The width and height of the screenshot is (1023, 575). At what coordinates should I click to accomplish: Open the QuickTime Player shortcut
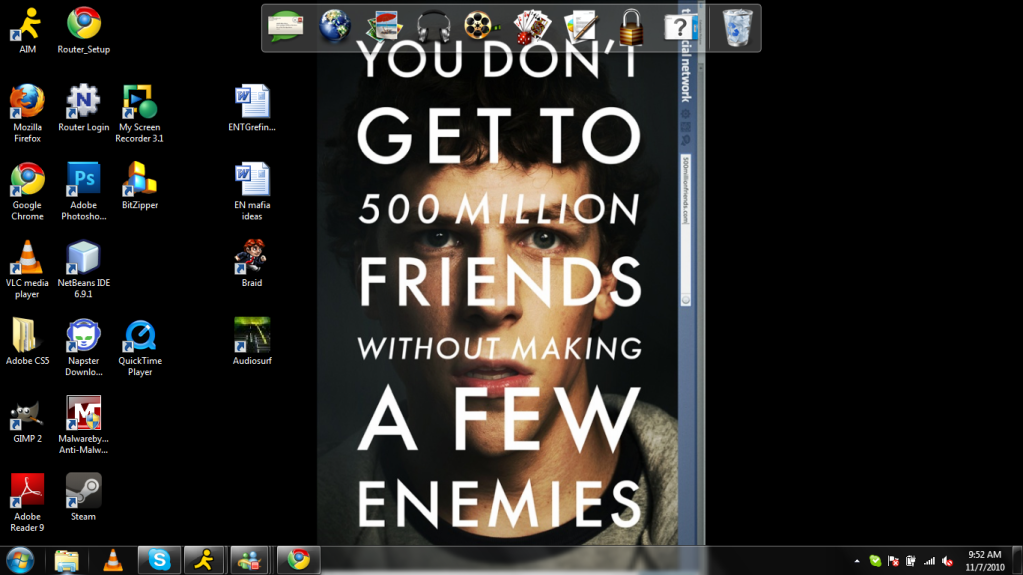point(140,336)
